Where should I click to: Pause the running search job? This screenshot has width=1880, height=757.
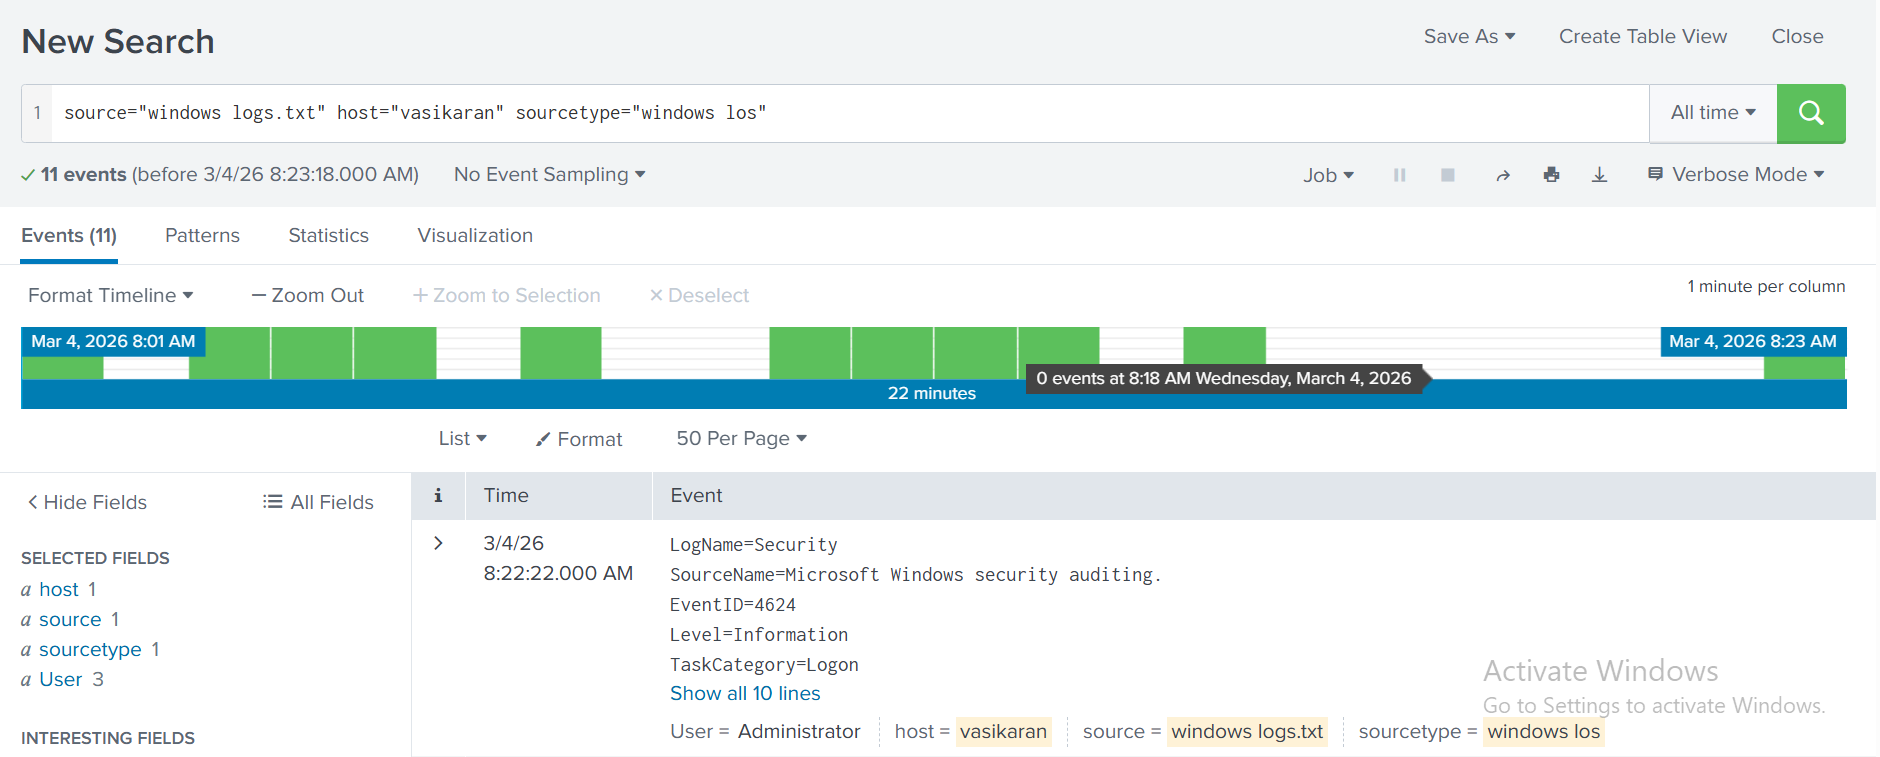coord(1399,175)
